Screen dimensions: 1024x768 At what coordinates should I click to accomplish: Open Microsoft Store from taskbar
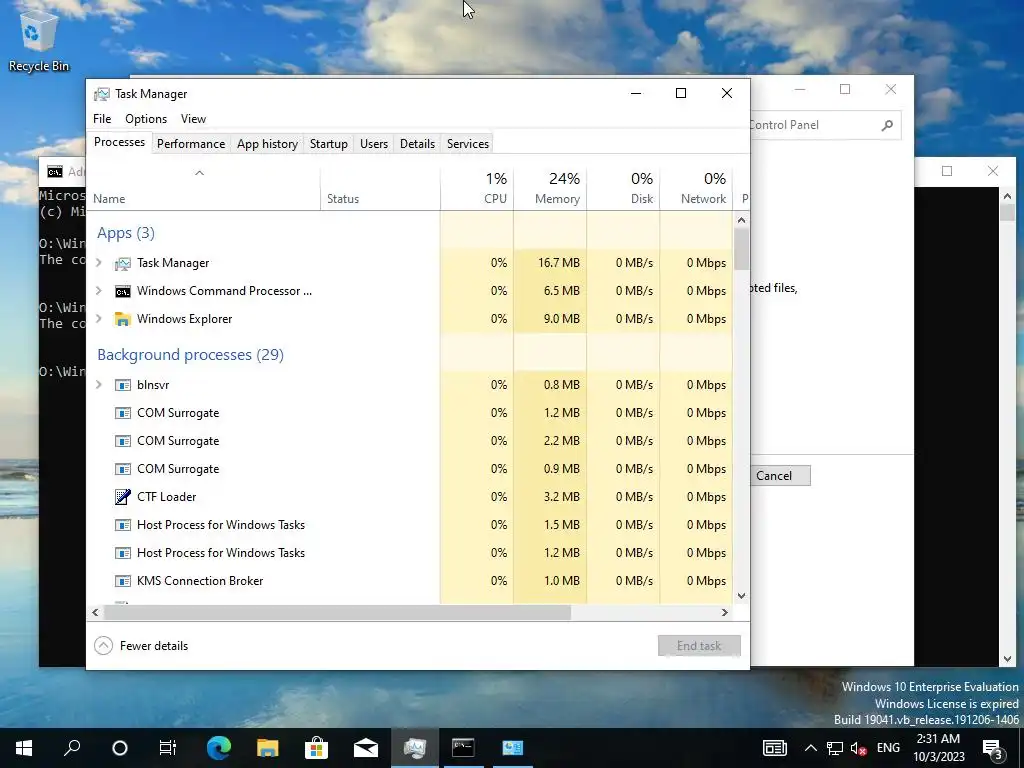(x=317, y=748)
